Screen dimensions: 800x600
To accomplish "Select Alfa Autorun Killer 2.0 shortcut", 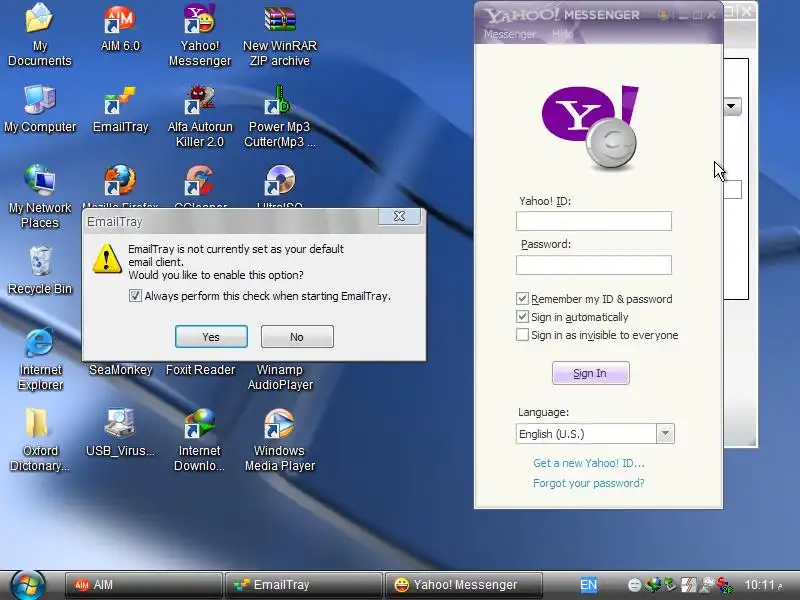I will point(199,116).
